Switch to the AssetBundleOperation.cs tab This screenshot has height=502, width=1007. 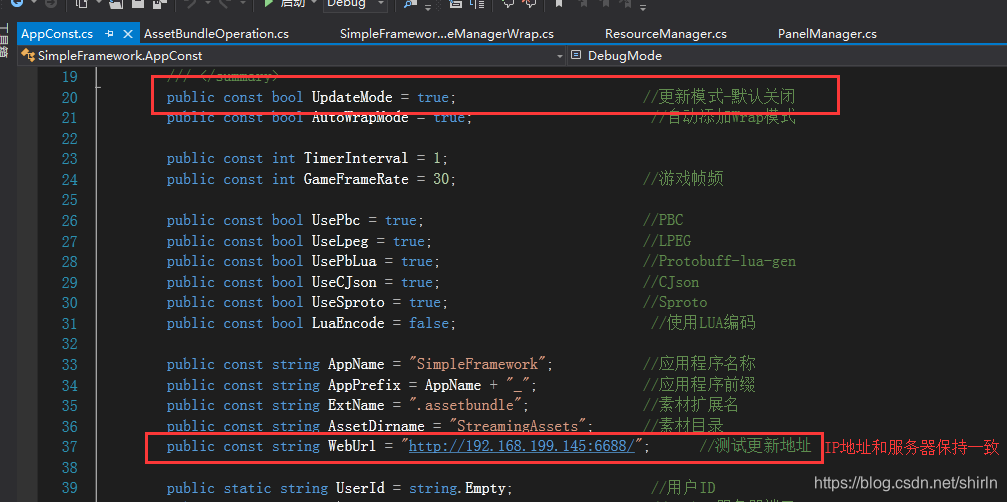[216, 34]
